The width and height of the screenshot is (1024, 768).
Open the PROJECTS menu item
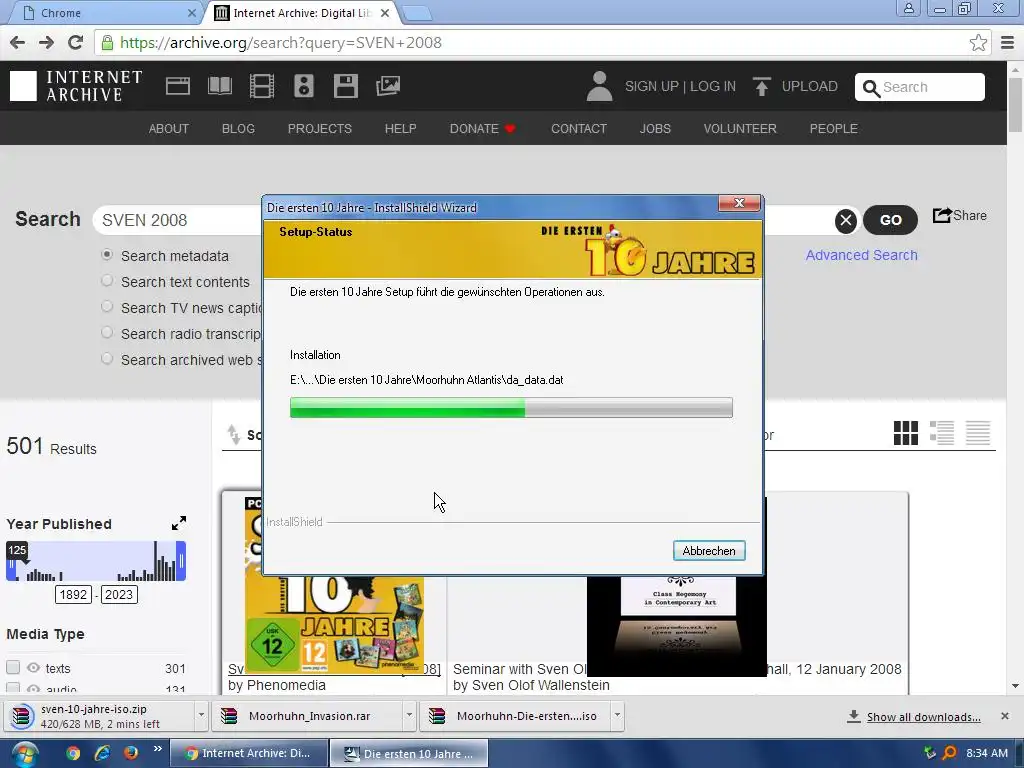[320, 129]
